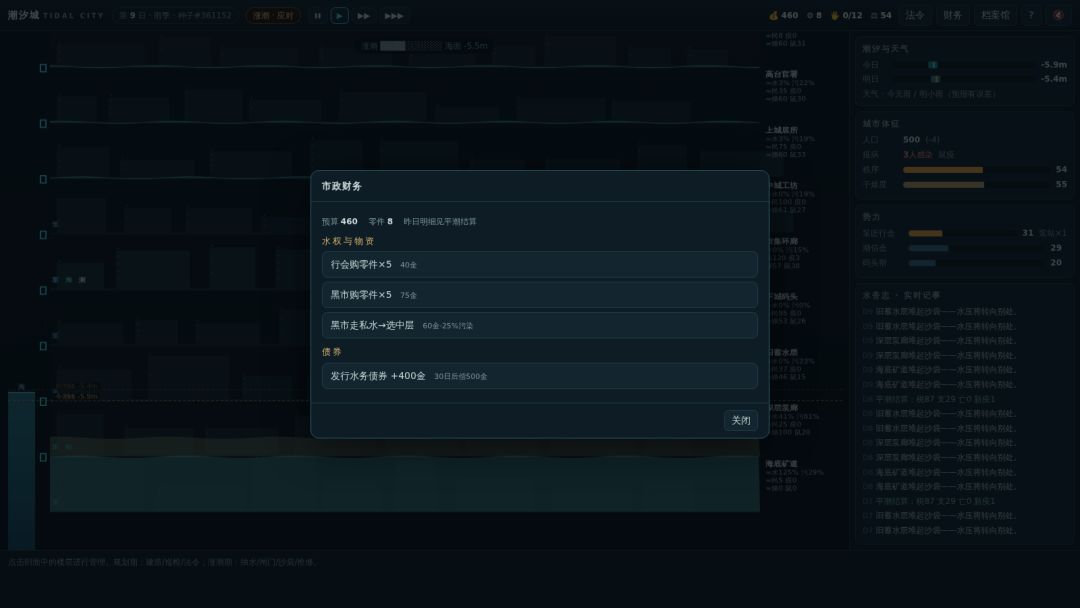Click the 市政财务 dialog title

click(x=342, y=186)
